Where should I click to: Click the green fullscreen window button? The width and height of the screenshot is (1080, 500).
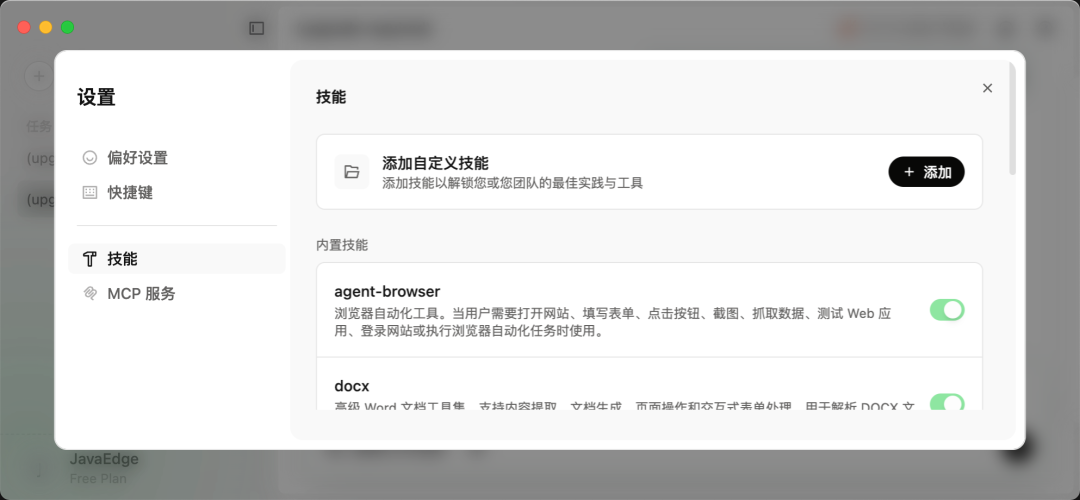point(68,28)
